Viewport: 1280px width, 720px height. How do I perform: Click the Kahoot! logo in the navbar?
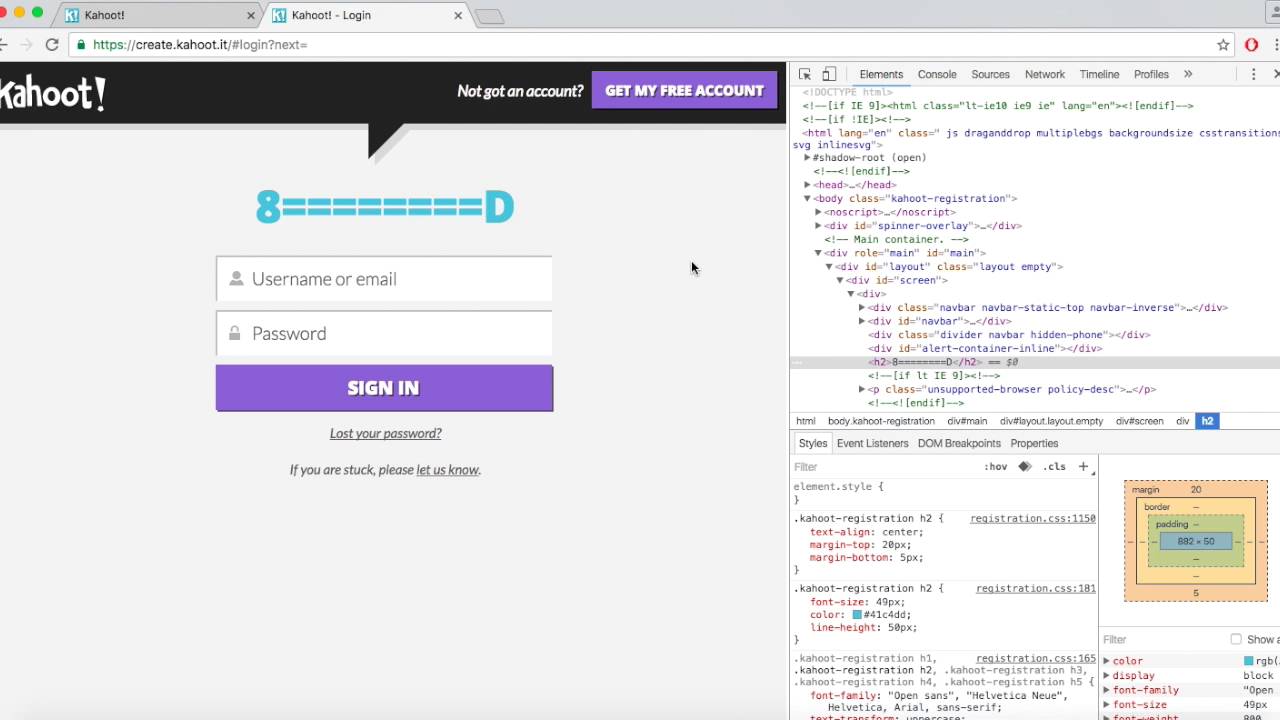52,93
